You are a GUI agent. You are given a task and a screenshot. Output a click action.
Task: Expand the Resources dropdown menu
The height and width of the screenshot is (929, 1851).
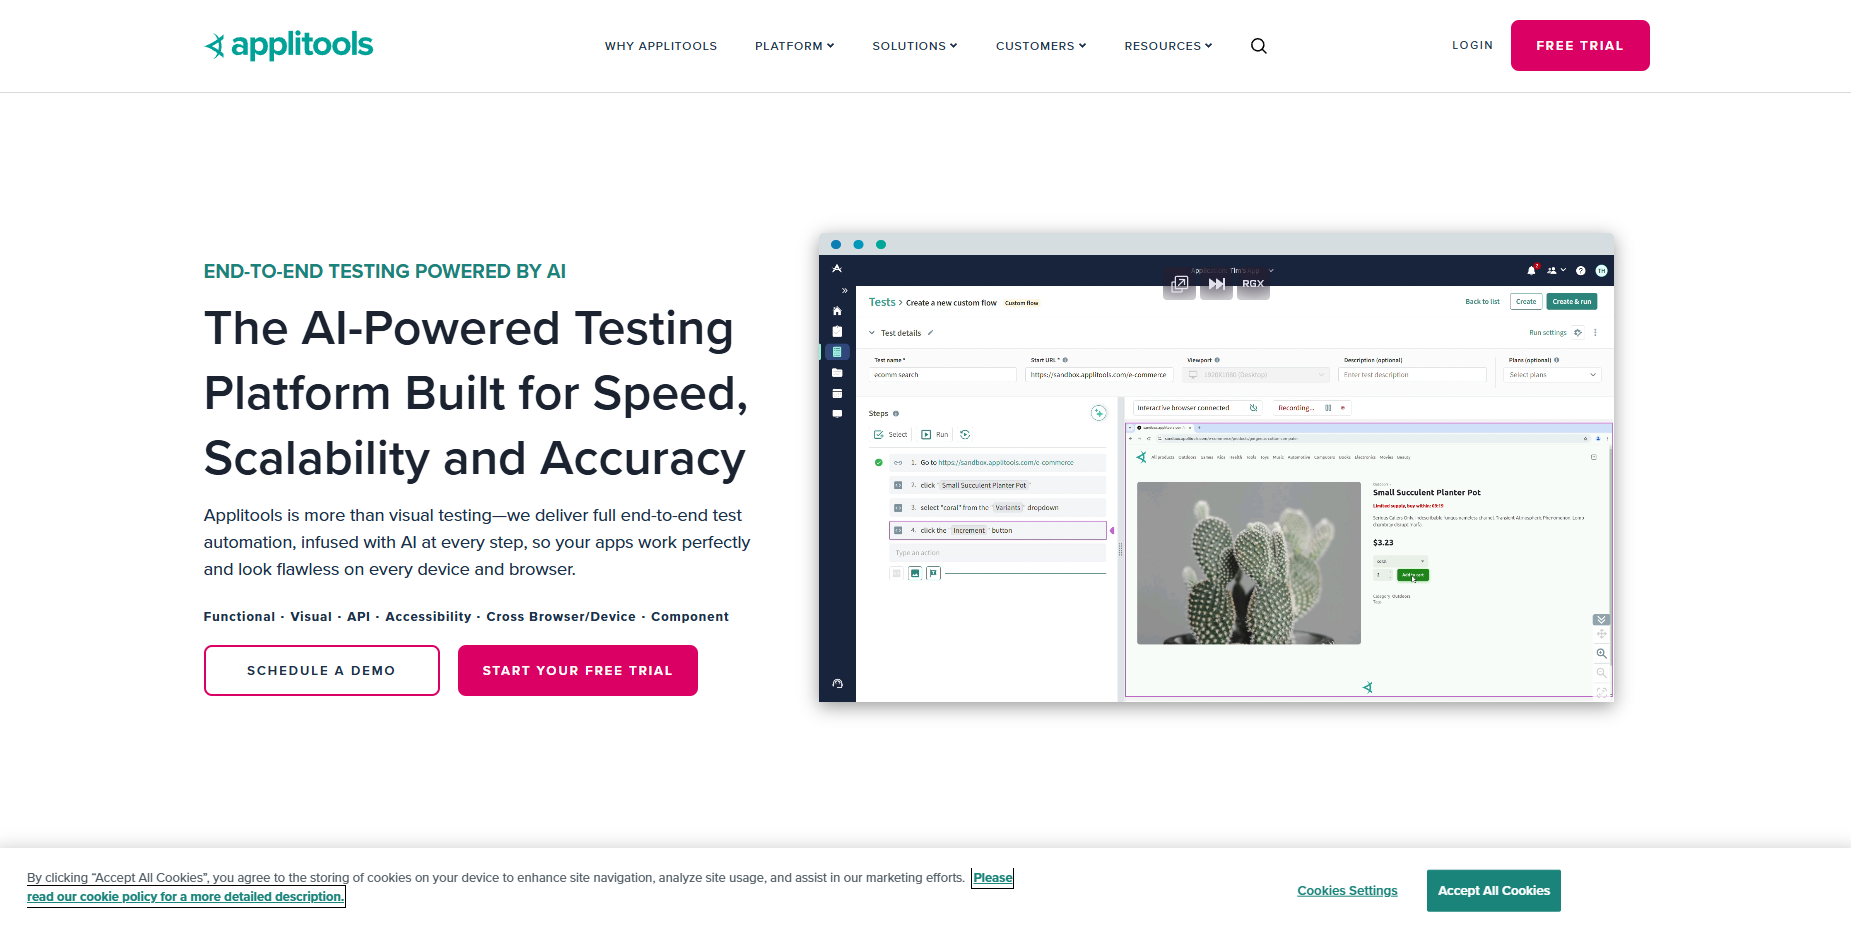[x=1167, y=46]
